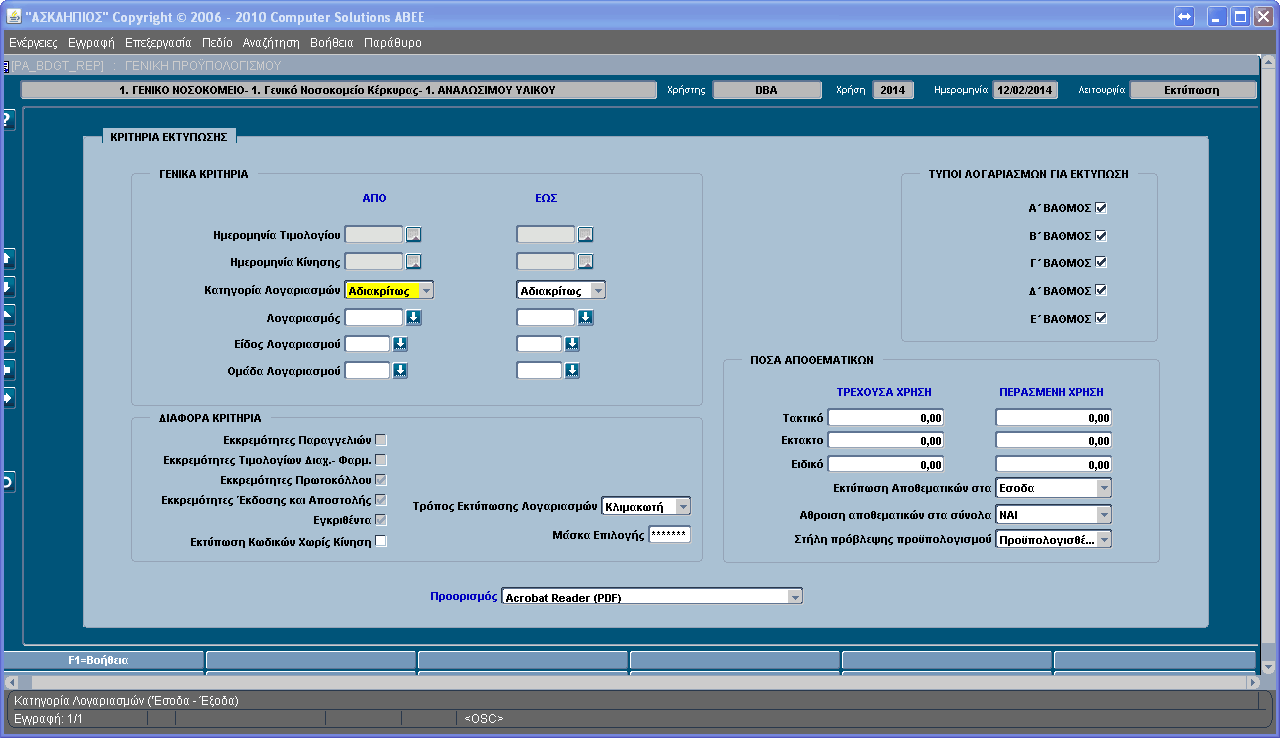Open calendar for Ημερομηνία Κίνησης 'ΑΠΟ' field
The image size is (1280, 738).
click(414, 262)
